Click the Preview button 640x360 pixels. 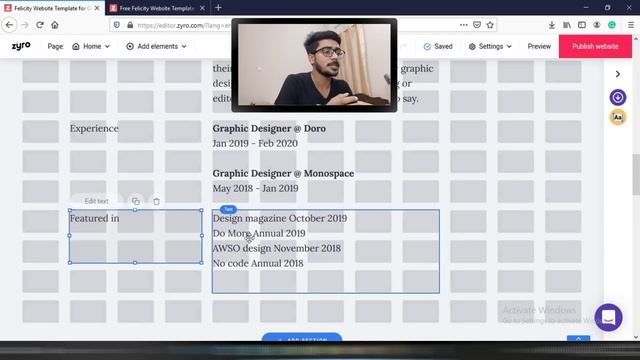[539, 47]
